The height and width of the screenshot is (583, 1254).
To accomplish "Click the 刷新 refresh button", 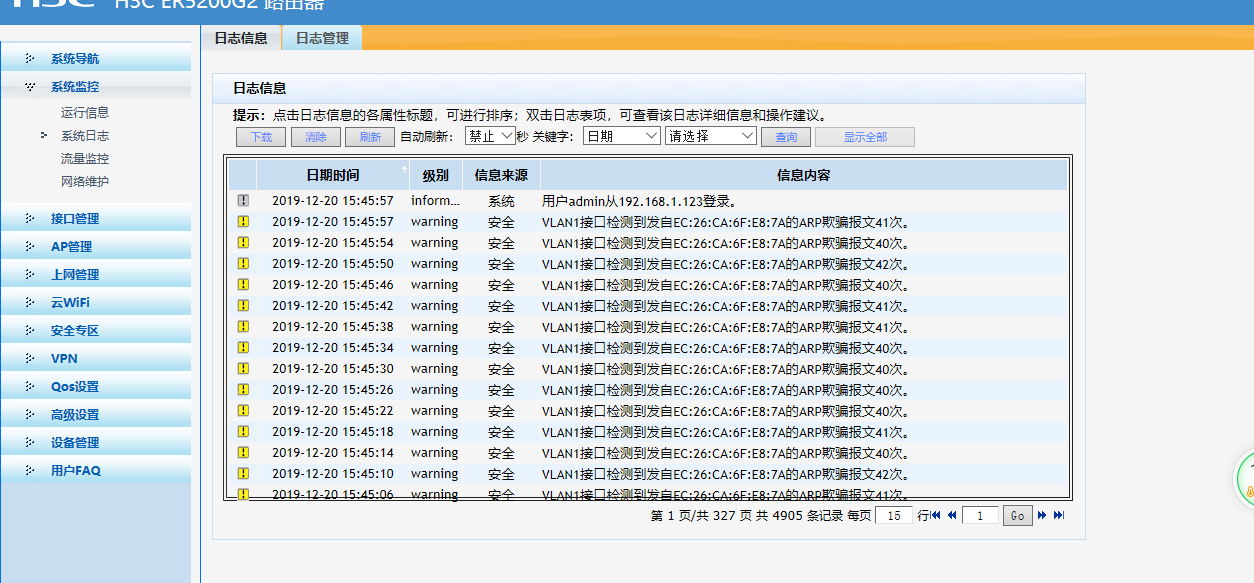I will [x=370, y=137].
